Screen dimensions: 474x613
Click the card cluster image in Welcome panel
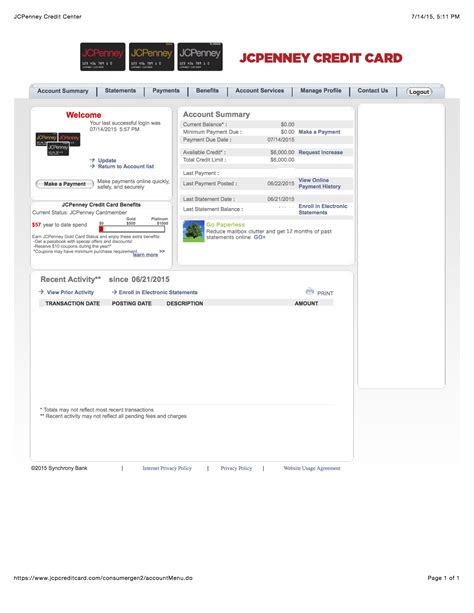click(x=58, y=144)
